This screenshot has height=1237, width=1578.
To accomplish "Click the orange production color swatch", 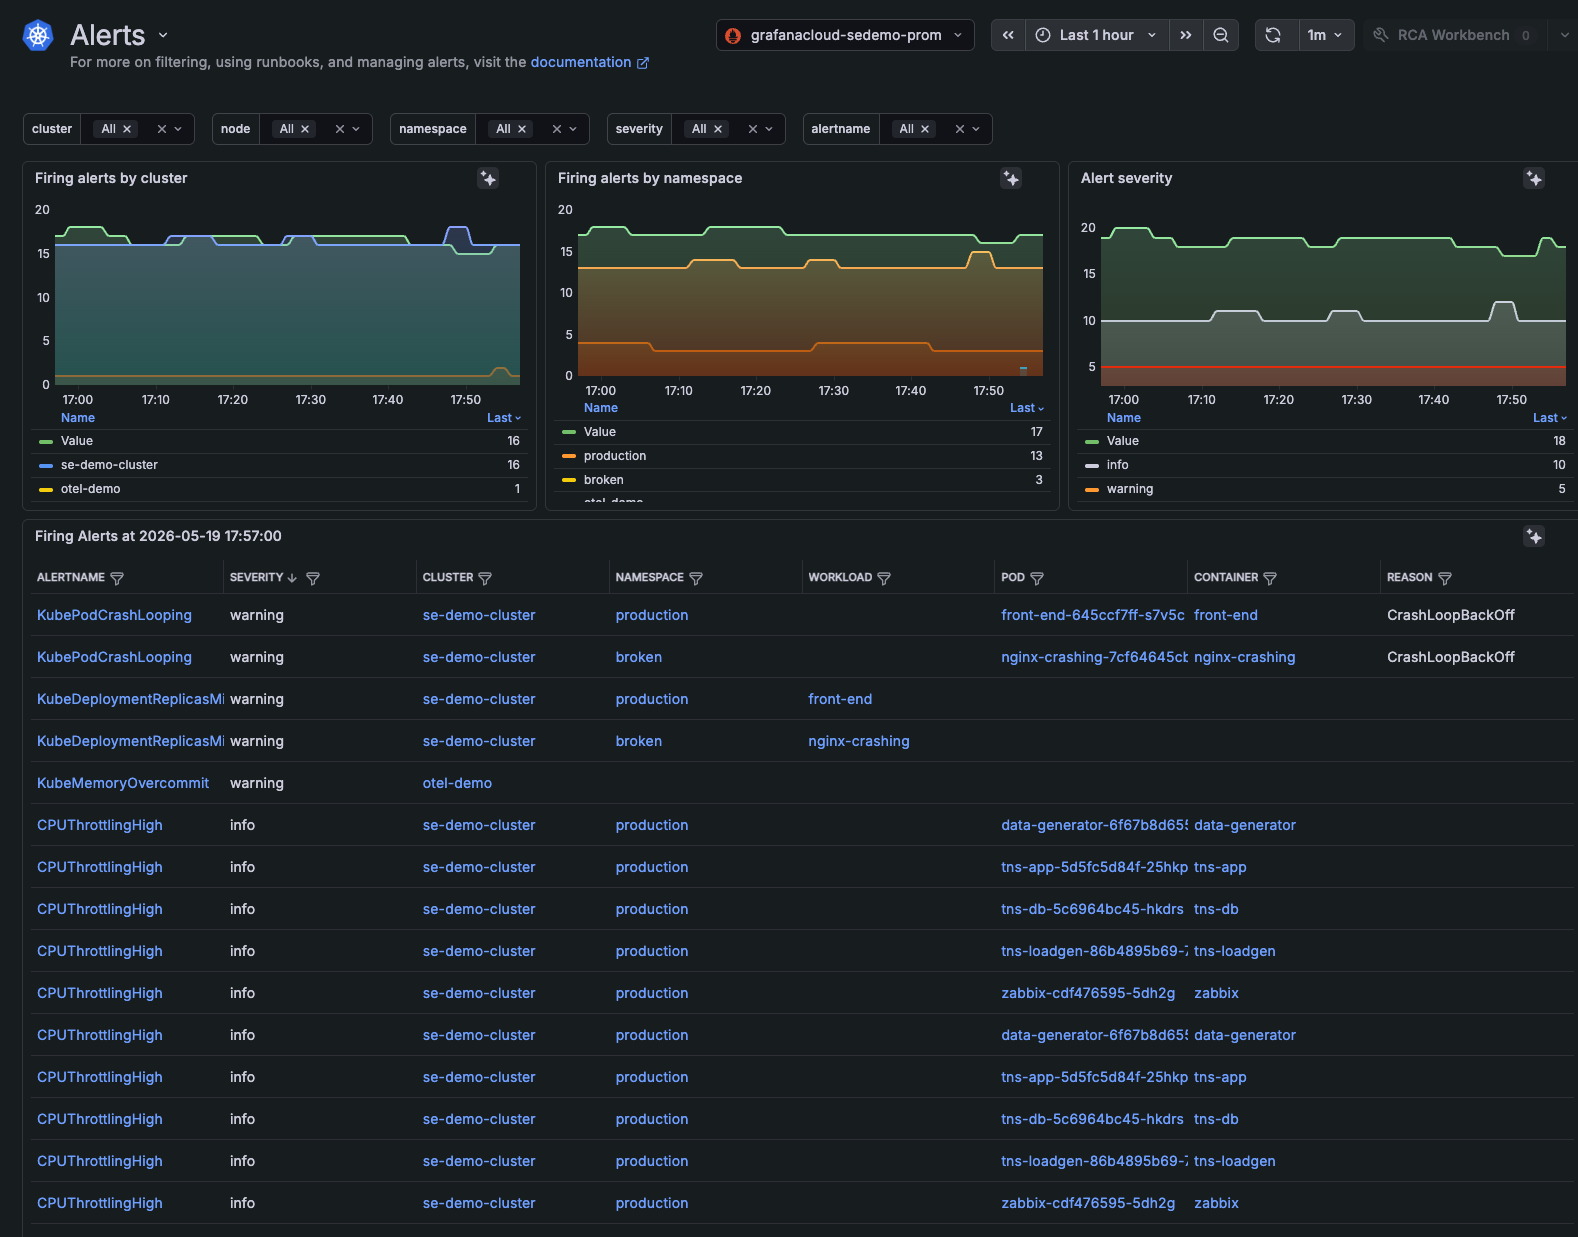I will click(569, 456).
